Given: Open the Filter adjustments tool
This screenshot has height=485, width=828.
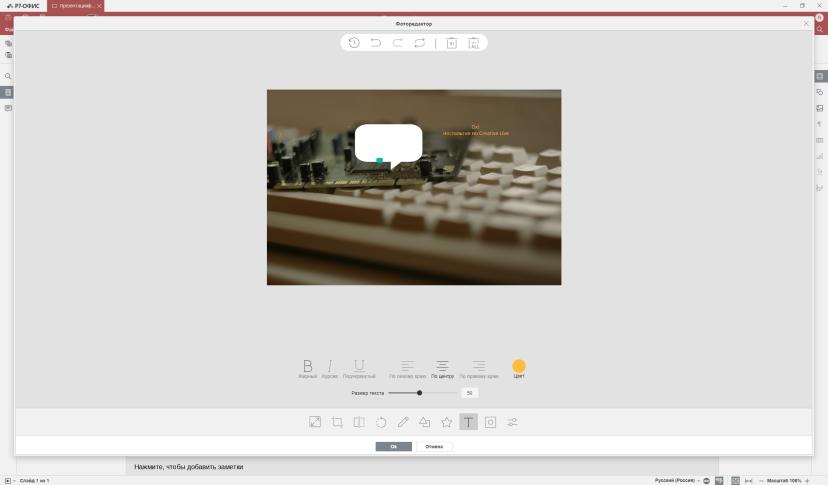Looking at the screenshot, I should (x=512, y=422).
